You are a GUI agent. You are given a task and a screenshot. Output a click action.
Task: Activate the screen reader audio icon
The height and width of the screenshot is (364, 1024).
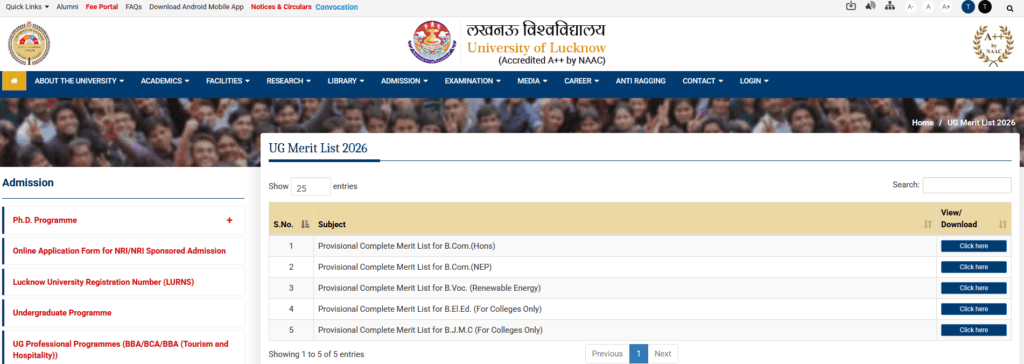[870, 7]
